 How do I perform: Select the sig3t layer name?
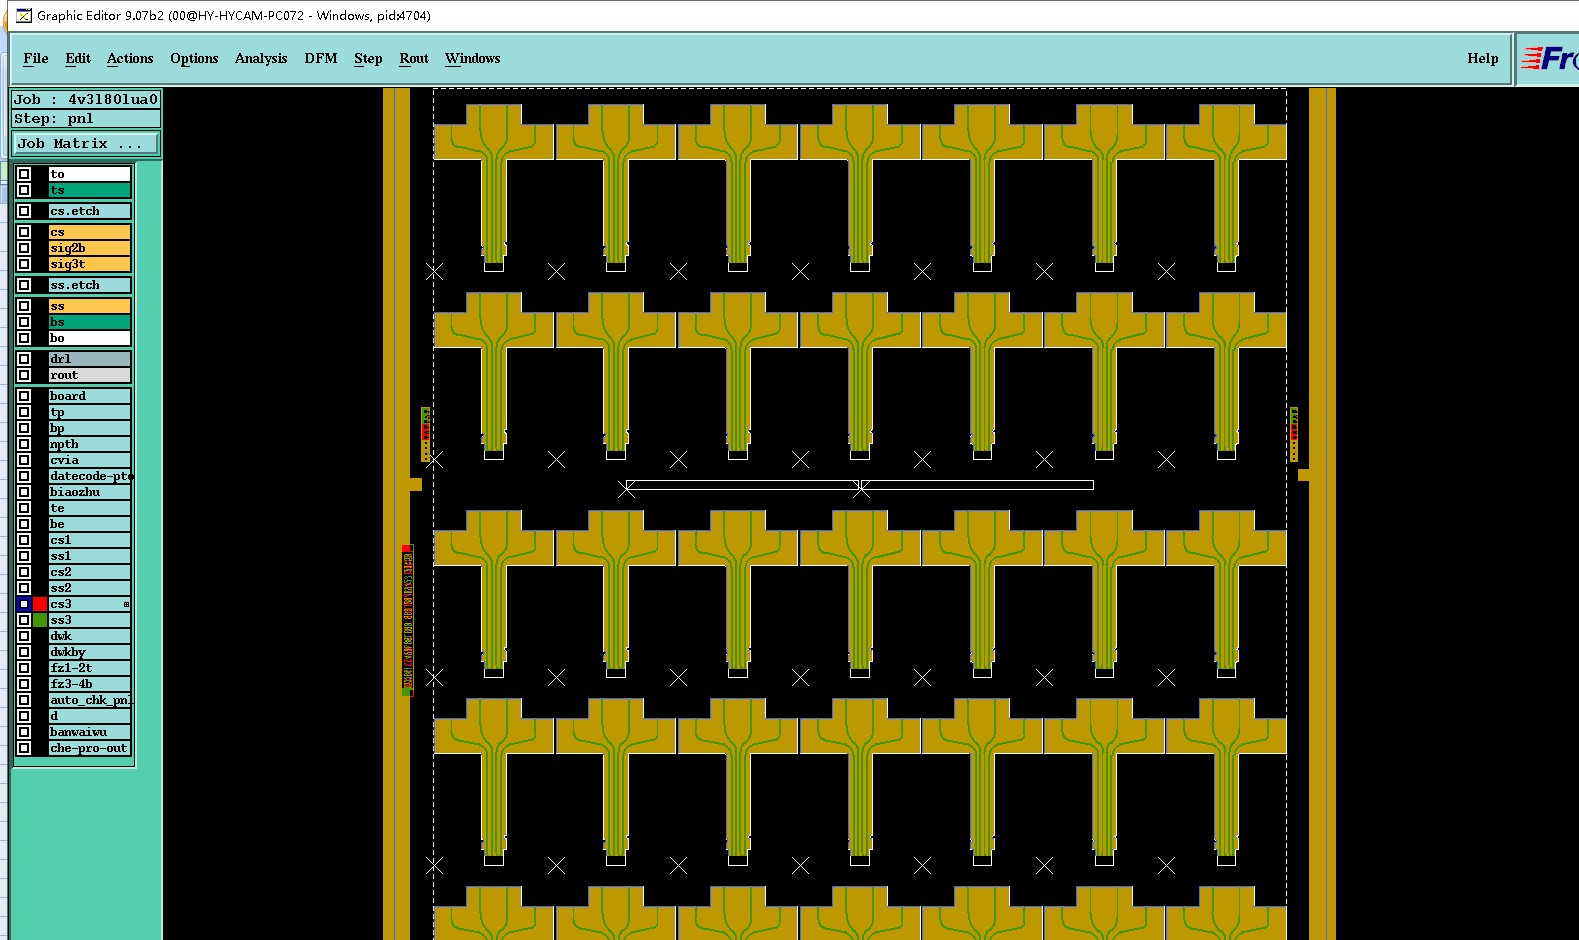pyautogui.click(x=90, y=264)
